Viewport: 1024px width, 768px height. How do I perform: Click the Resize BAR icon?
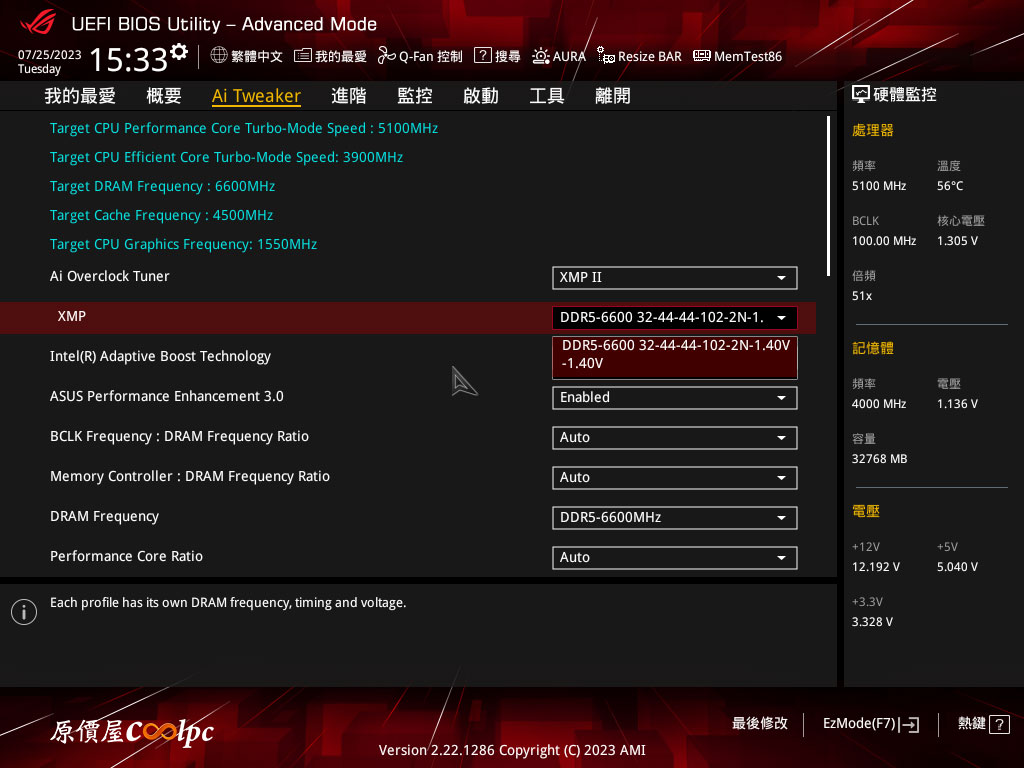(x=605, y=56)
